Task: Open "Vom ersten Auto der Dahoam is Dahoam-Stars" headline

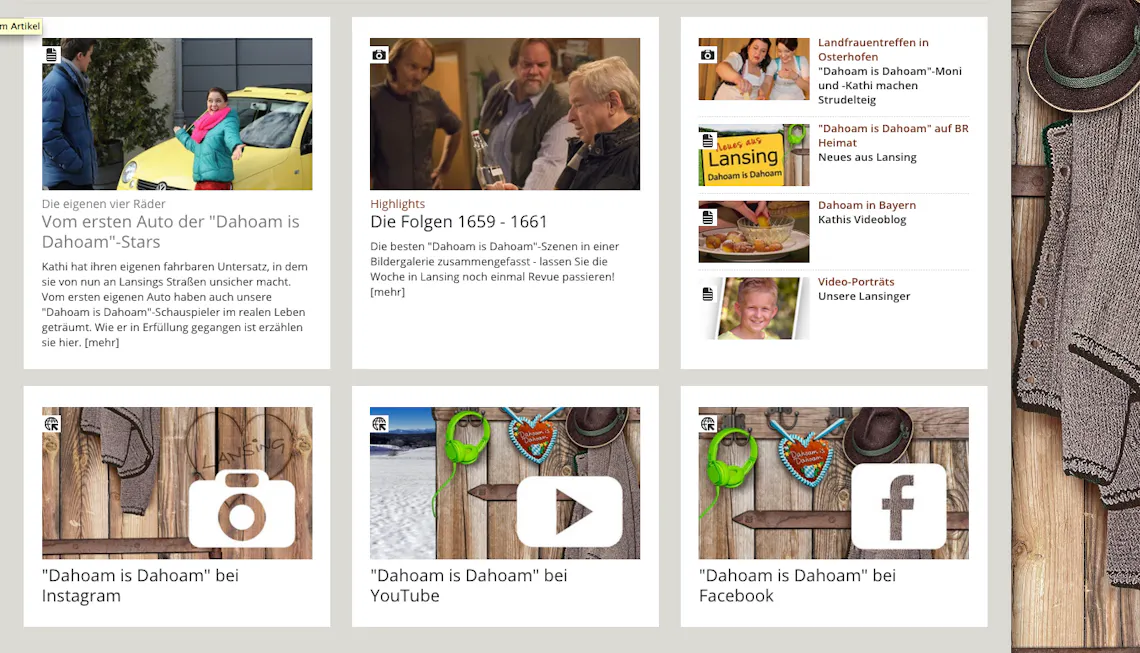Action: click(x=170, y=231)
